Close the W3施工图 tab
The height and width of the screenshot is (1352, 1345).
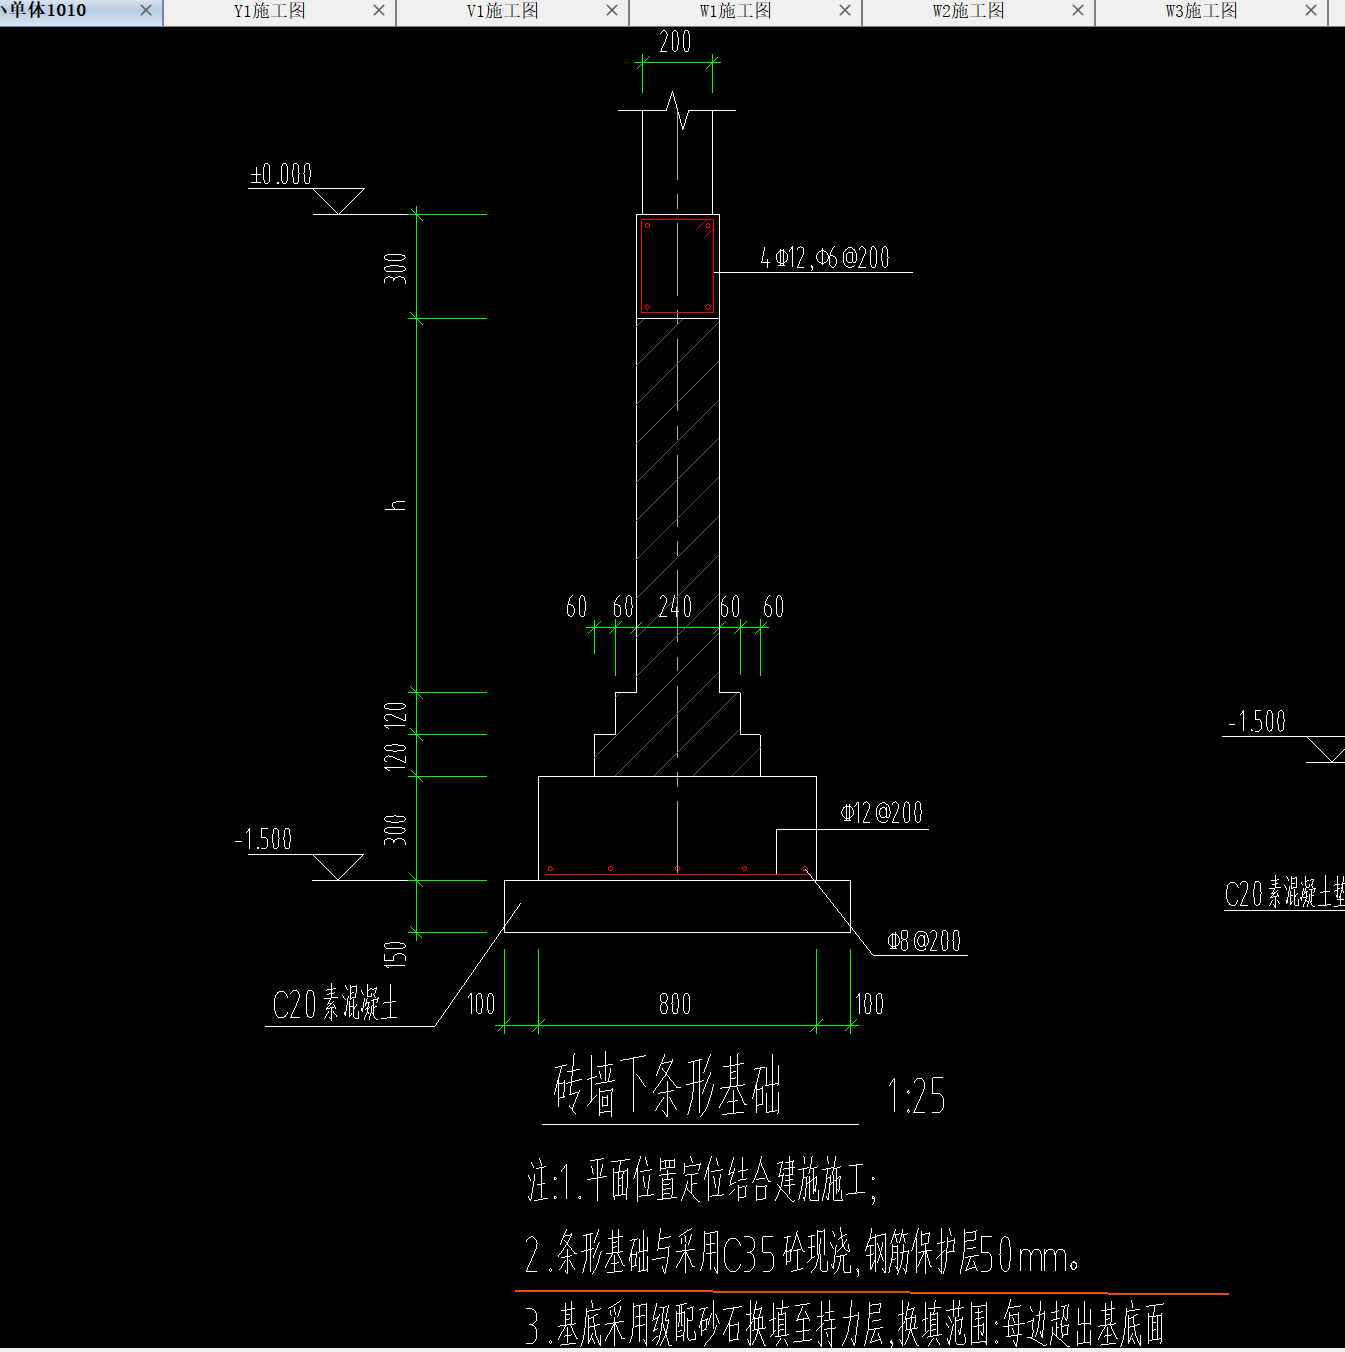click(x=1311, y=10)
